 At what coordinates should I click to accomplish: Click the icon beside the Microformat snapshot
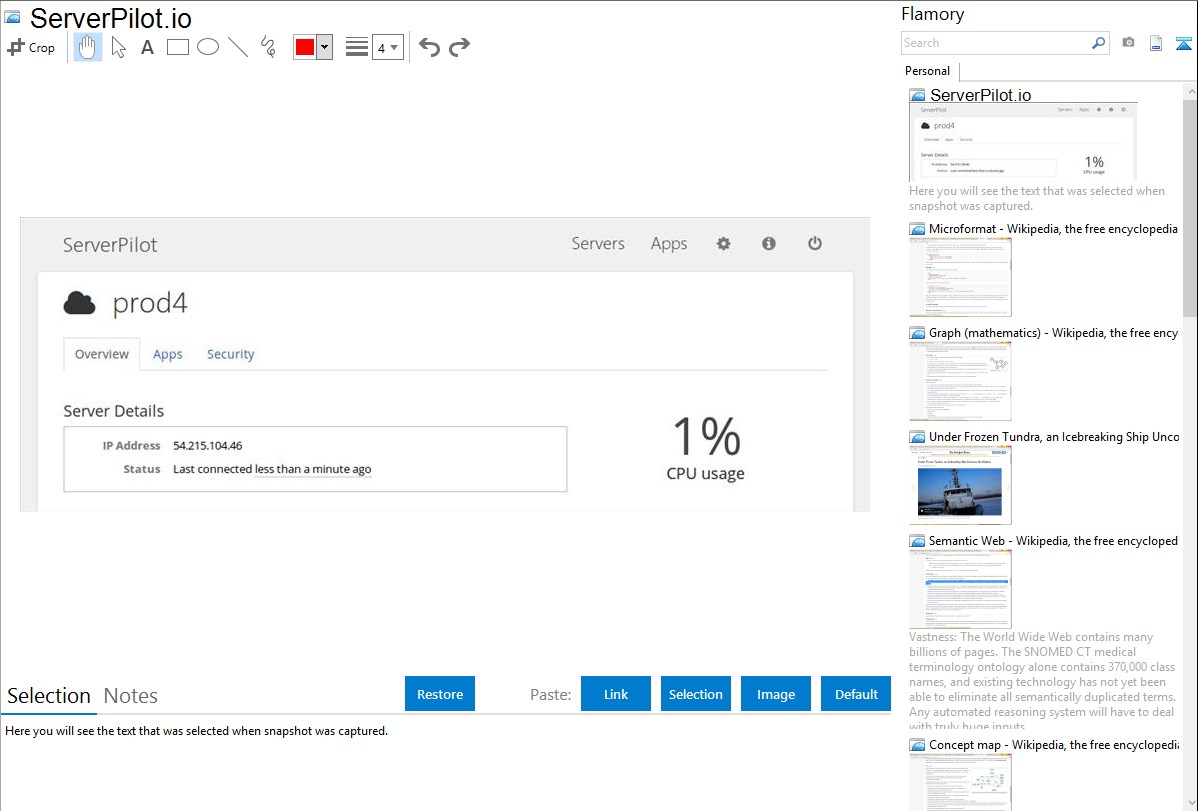(x=917, y=229)
